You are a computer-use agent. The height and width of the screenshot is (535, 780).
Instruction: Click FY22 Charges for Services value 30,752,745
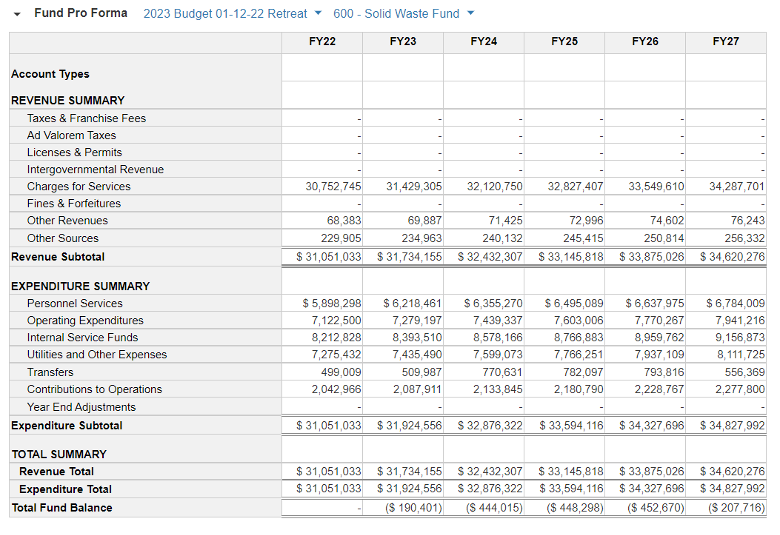pos(333,187)
